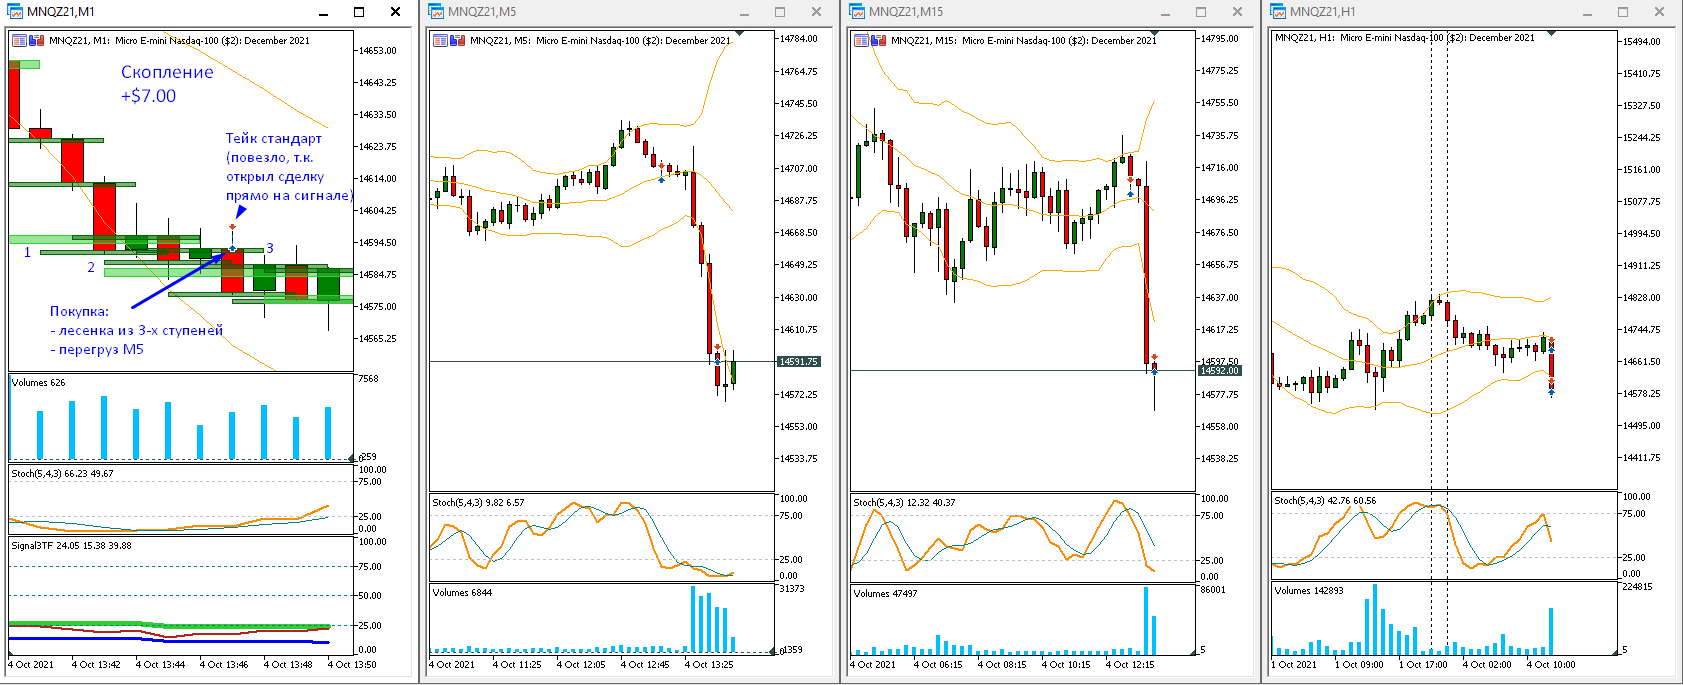Open Depth of Market icon on M1 chart
Image resolution: width=1683 pixels, height=685 pixels.
click(x=37, y=41)
